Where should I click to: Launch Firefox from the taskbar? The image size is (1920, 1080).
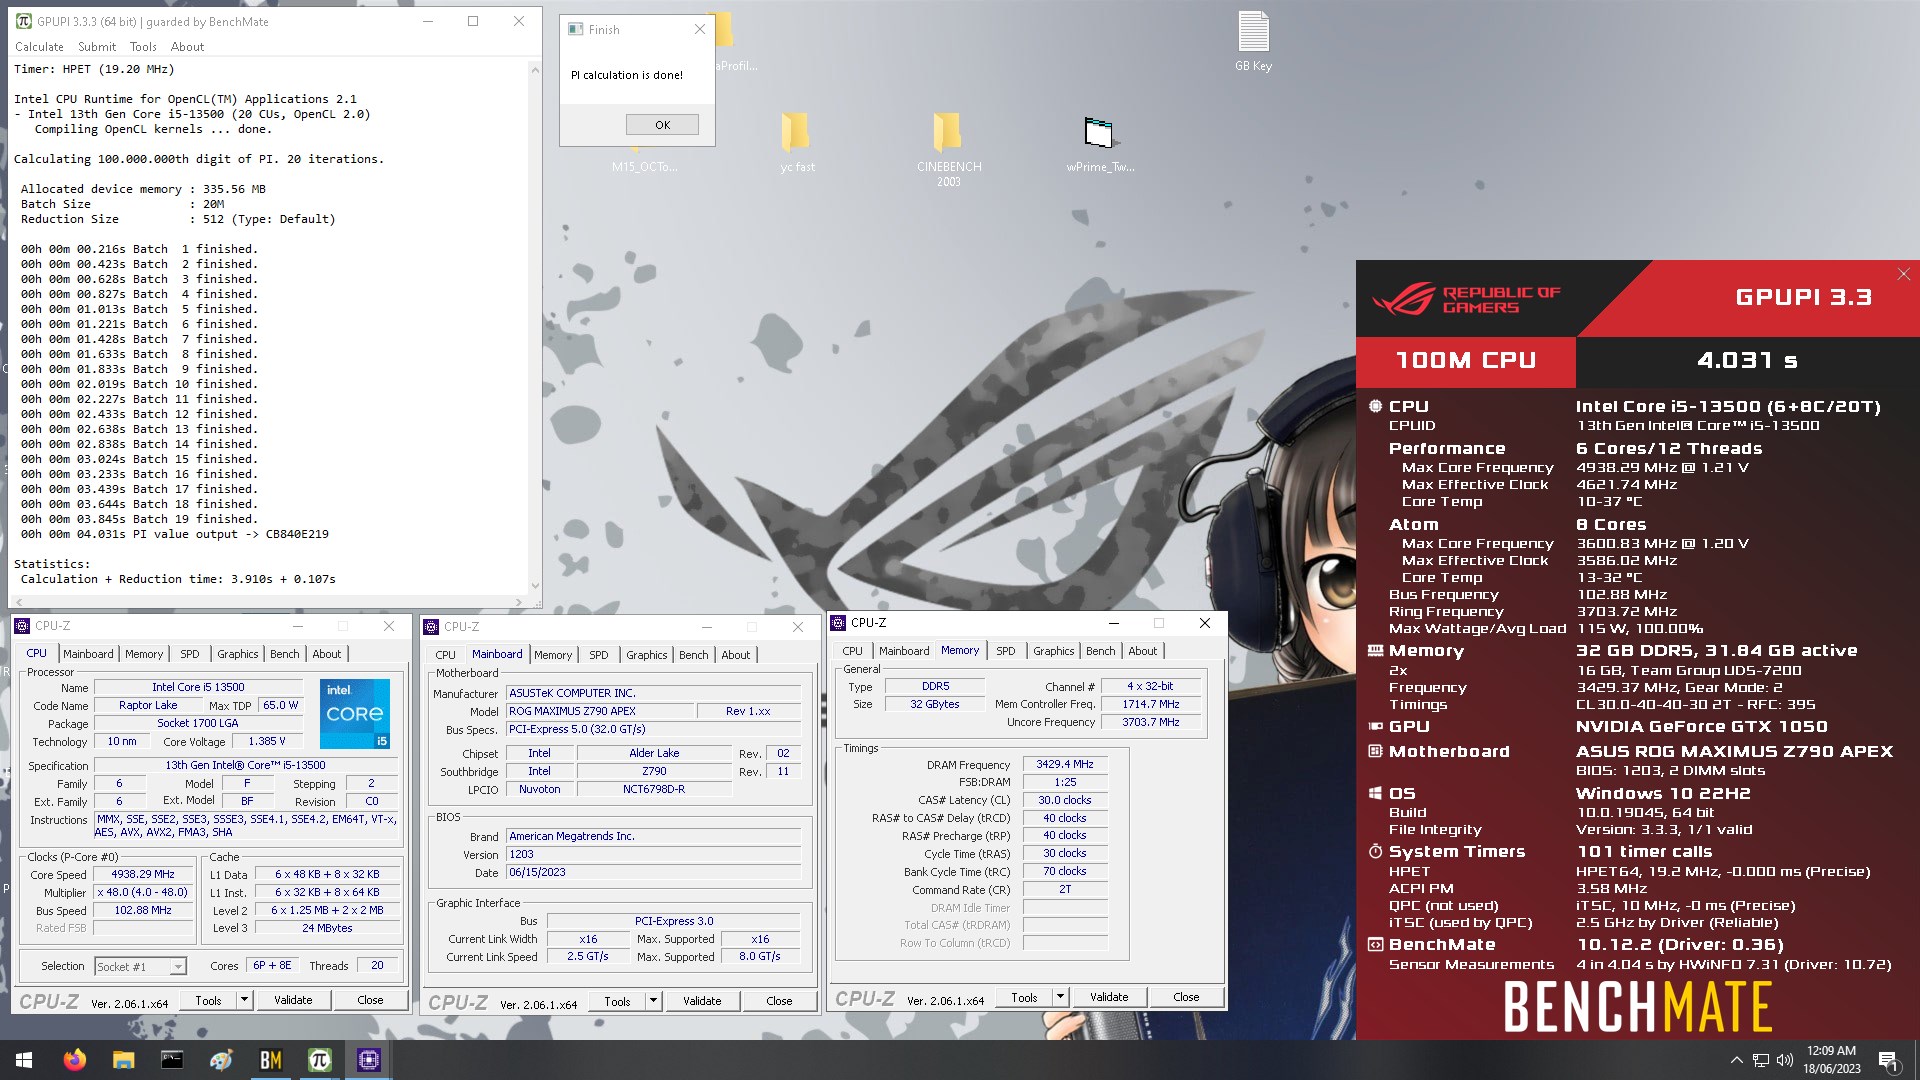(x=74, y=1060)
